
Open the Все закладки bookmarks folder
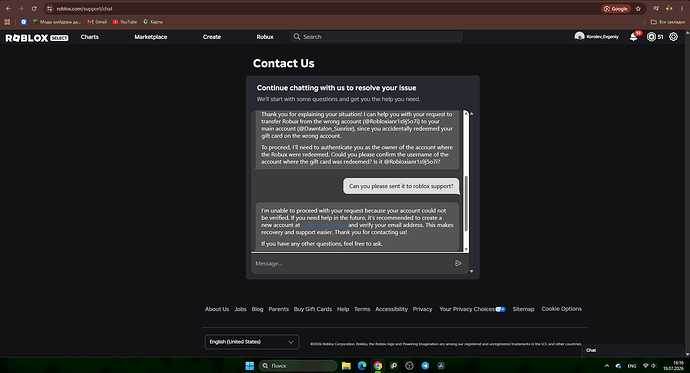click(x=668, y=22)
